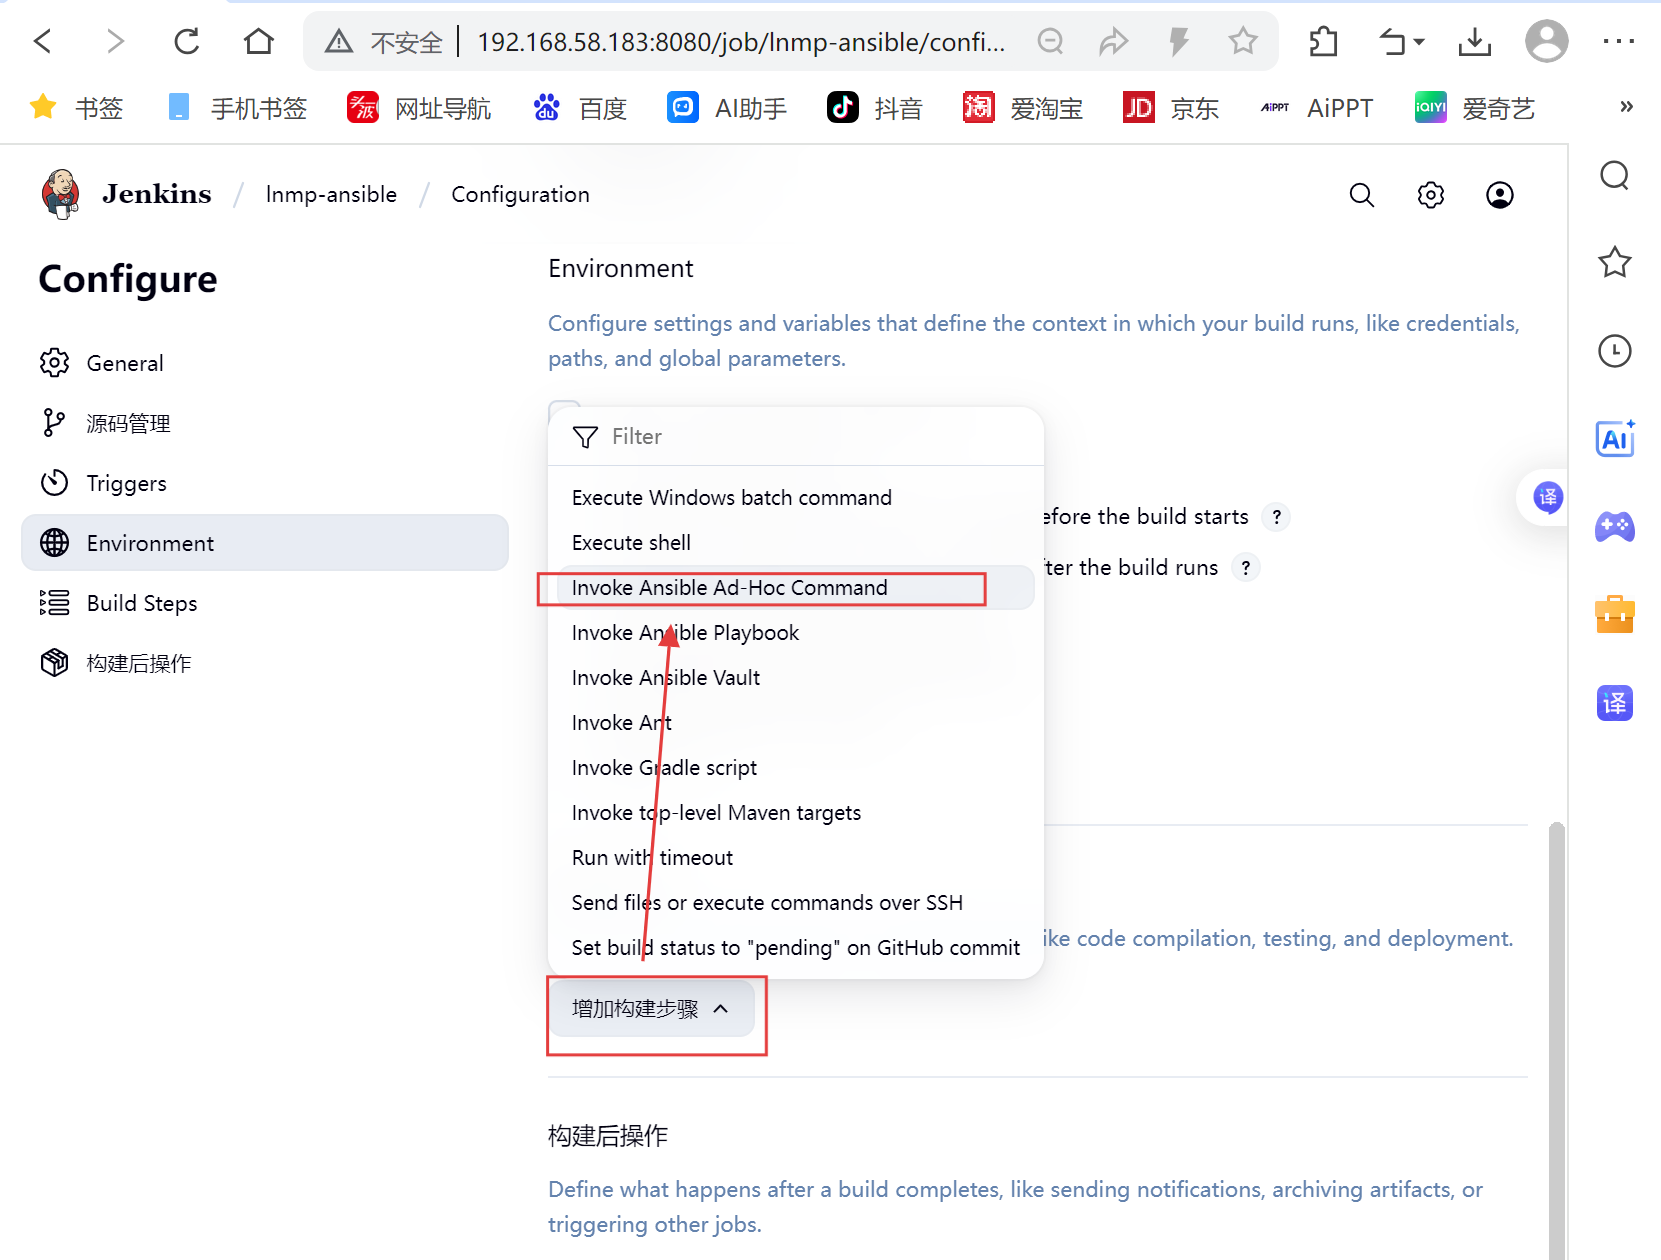
Task: Choose Send files or execute commands over SSH
Action: [x=796, y=903]
